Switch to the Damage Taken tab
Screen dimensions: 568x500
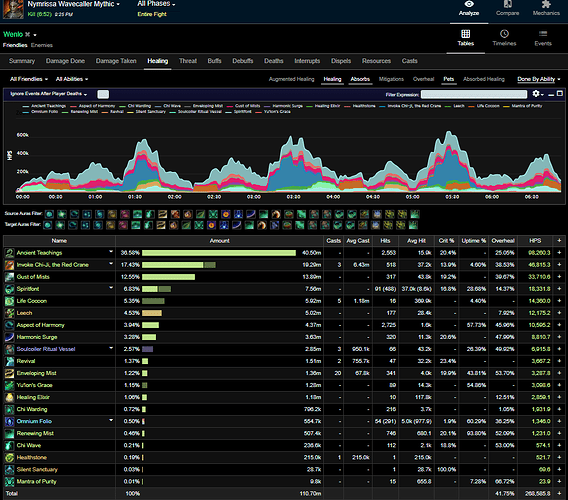(x=116, y=61)
